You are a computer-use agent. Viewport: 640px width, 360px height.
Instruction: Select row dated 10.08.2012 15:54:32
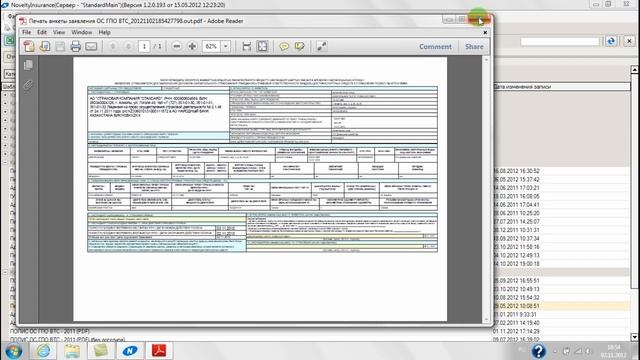pyautogui.click(x=517, y=298)
